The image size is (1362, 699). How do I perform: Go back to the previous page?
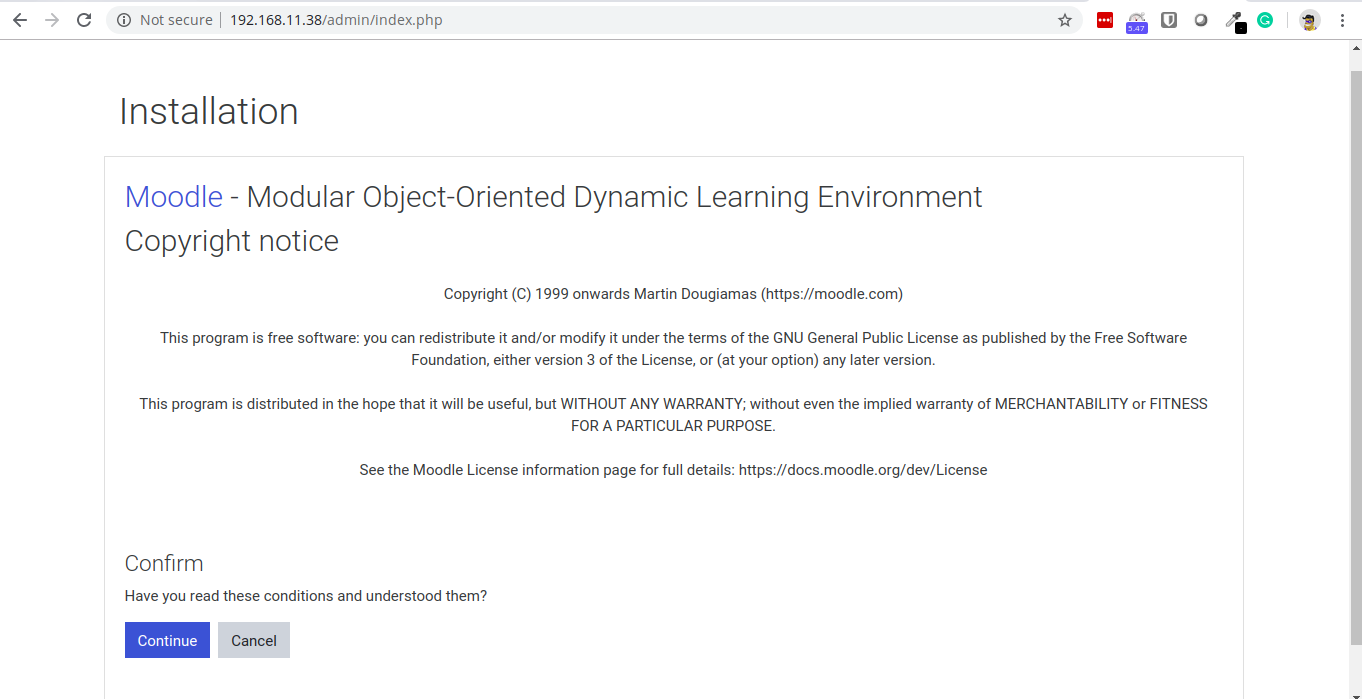click(20, 20)
